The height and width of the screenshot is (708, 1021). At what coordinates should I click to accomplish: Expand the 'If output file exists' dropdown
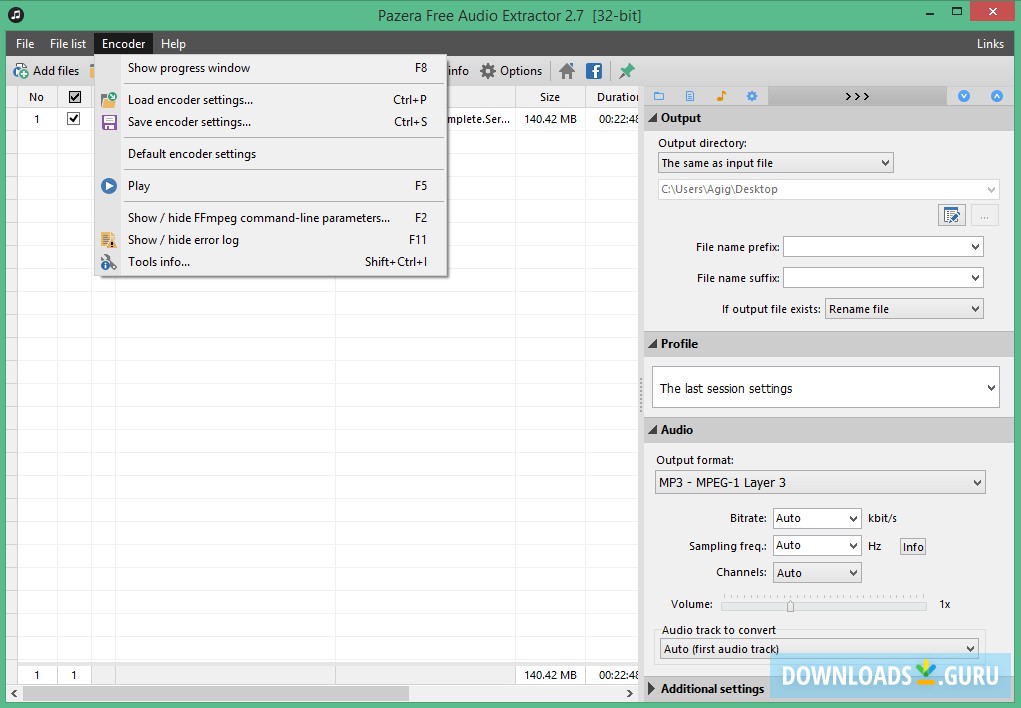[904, 309]
